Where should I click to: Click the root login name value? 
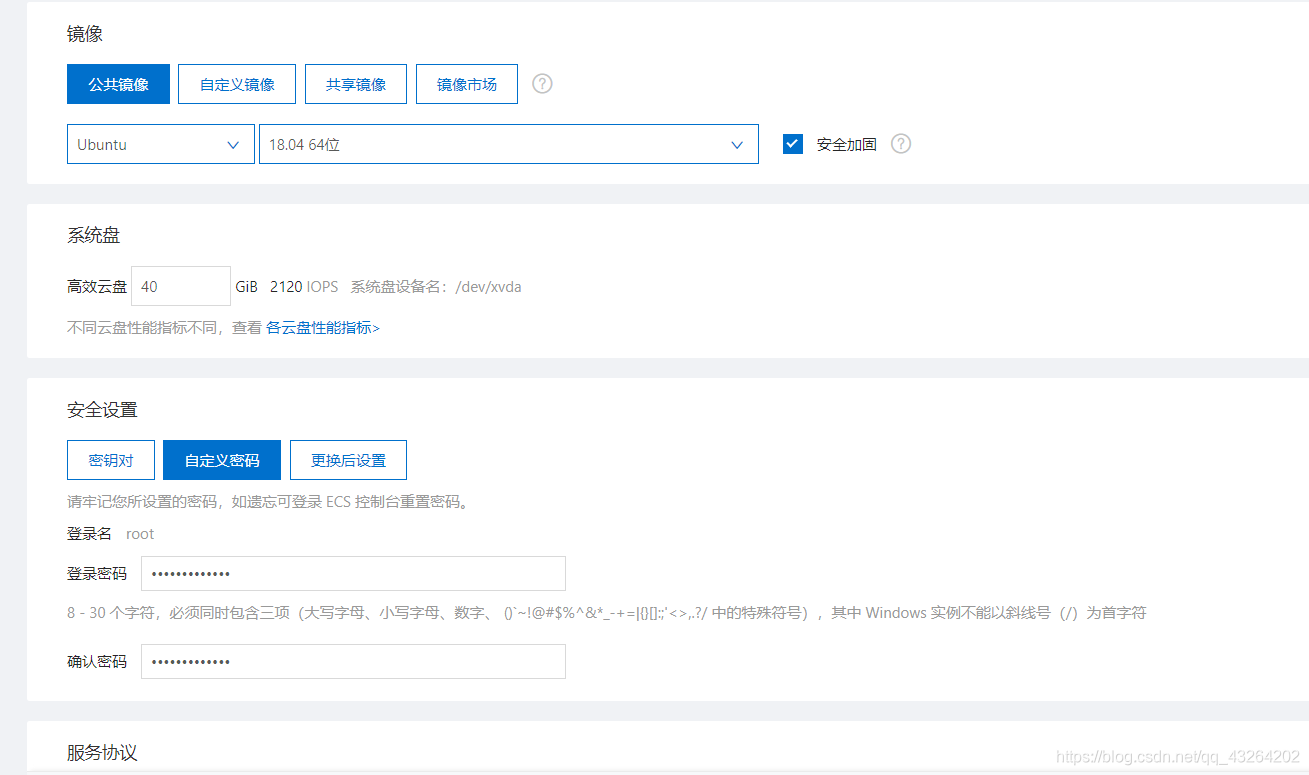(x=140, y=534)
